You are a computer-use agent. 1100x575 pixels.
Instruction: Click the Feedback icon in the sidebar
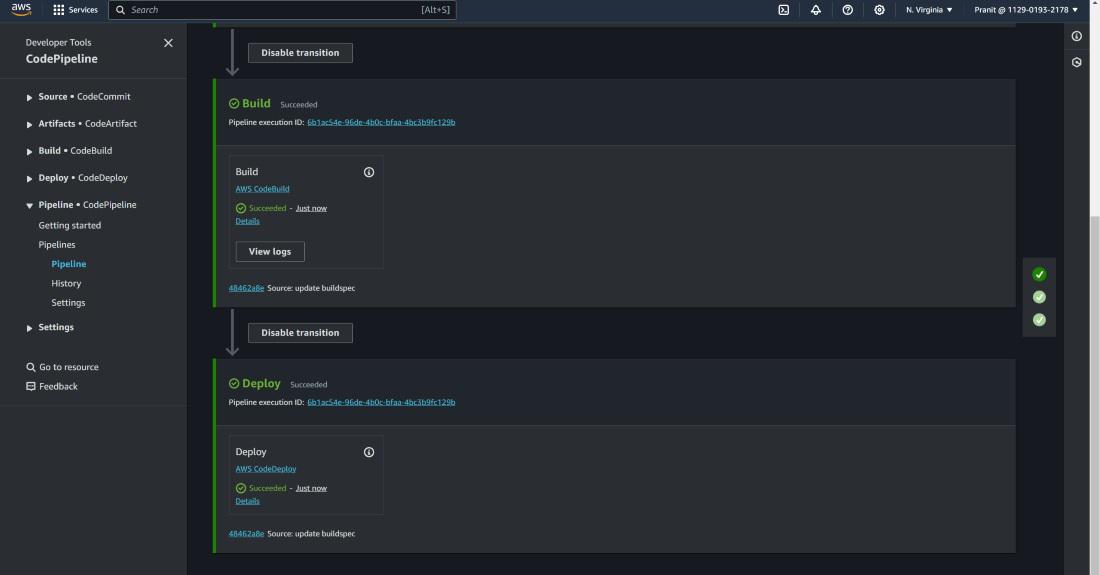pos(31,386)
